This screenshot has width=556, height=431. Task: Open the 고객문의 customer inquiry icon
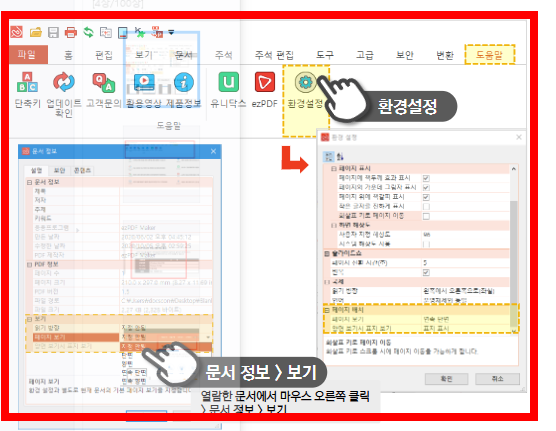click(x=104, y=82)
